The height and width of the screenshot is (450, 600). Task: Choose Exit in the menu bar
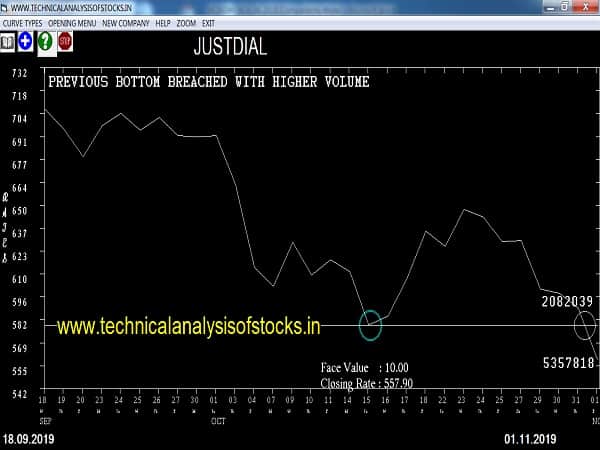point(209,22)
